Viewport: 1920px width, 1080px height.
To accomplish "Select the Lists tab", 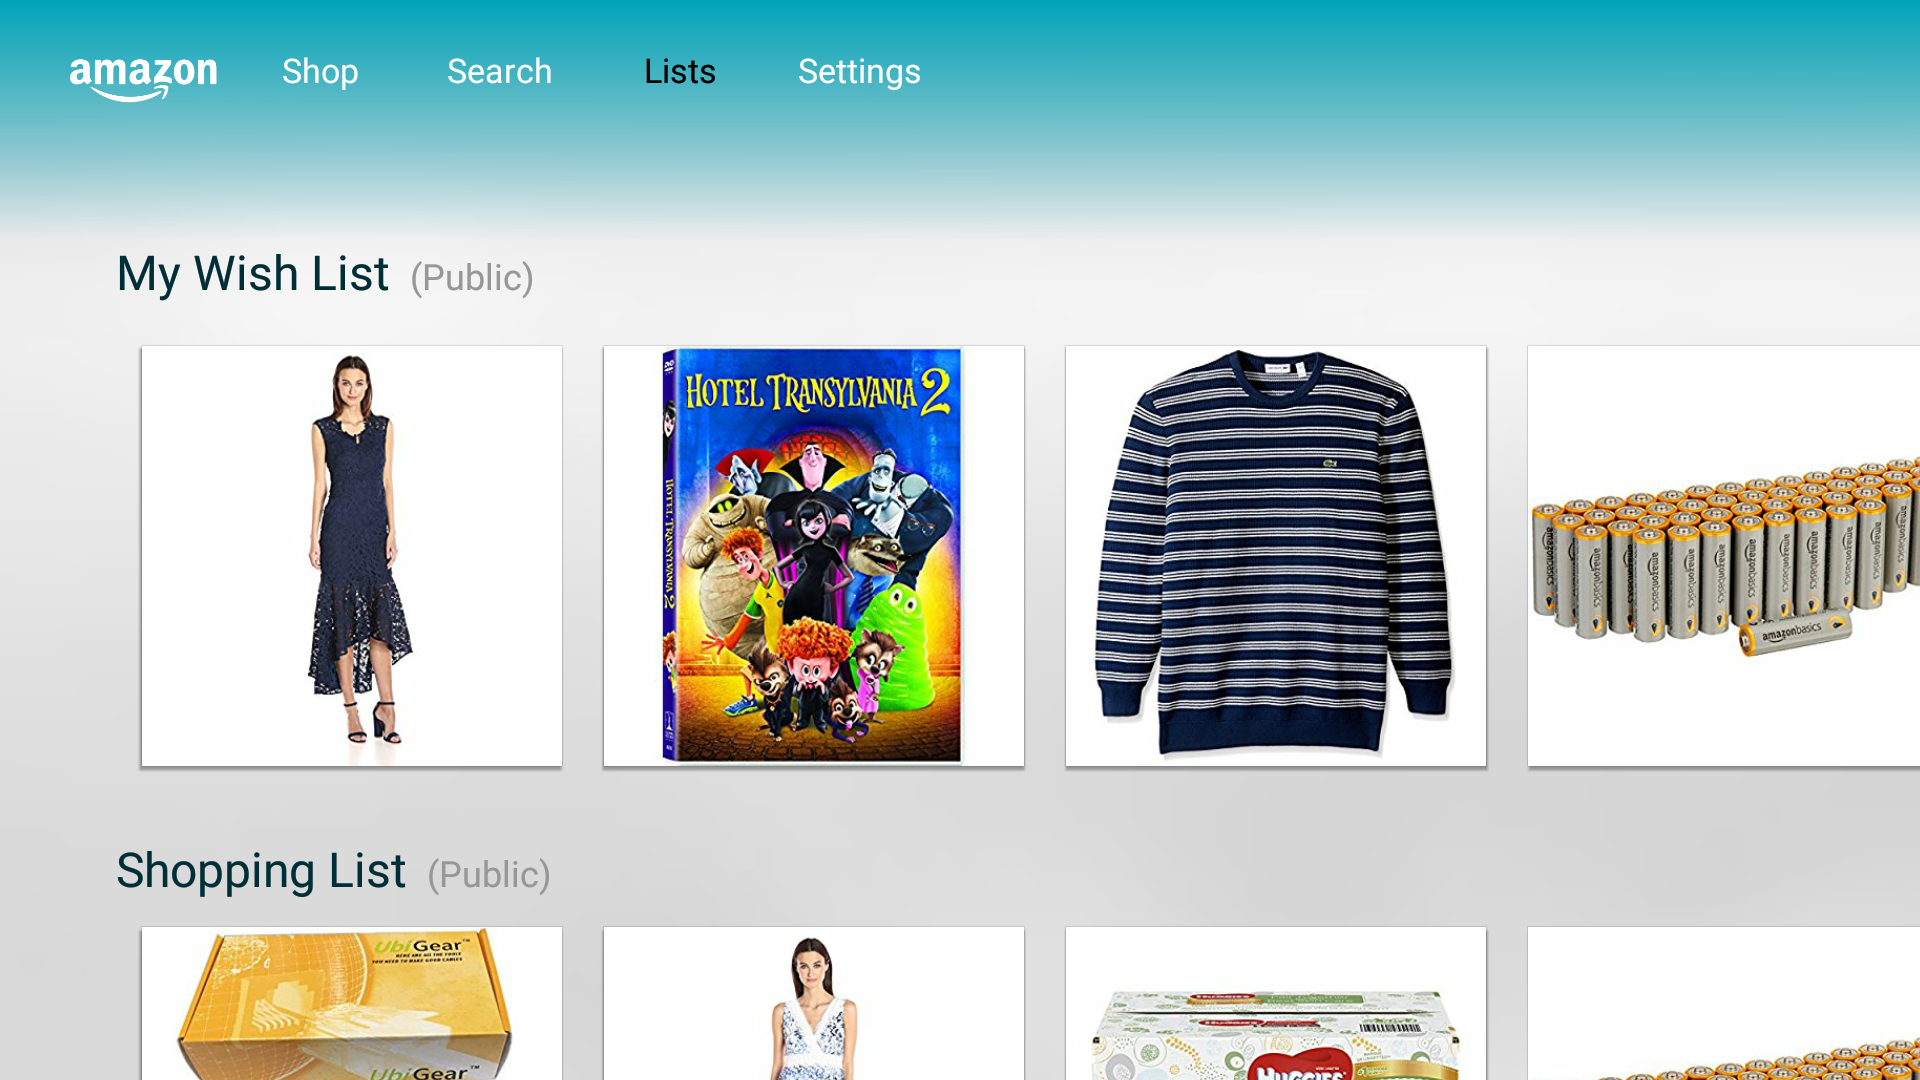I will 680,72.
